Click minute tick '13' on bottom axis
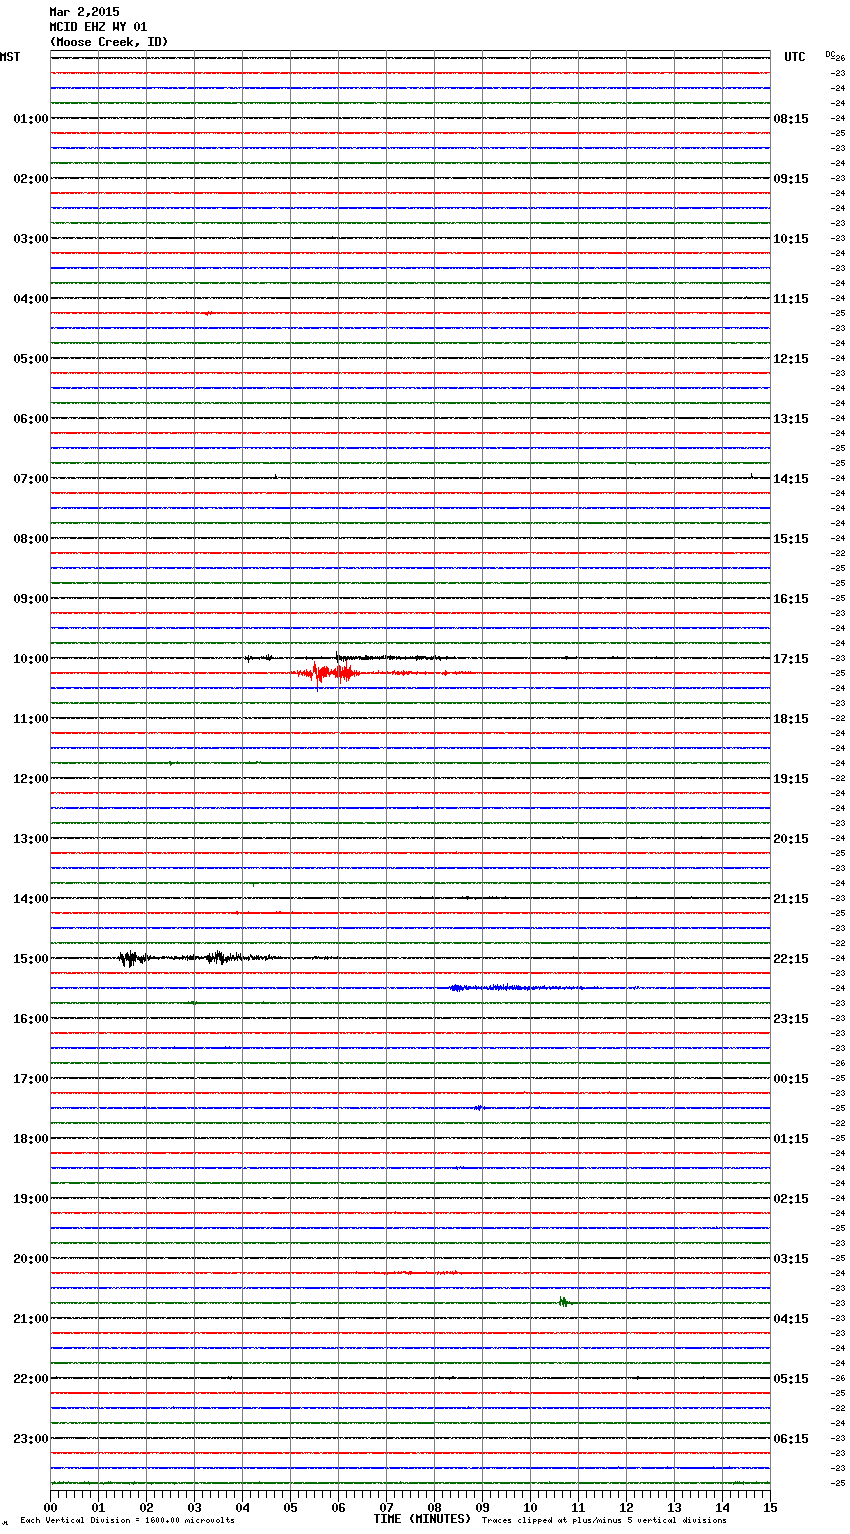Image resolution: width=850 pixels, height=1534 pixels. (x=674, y=1507)
